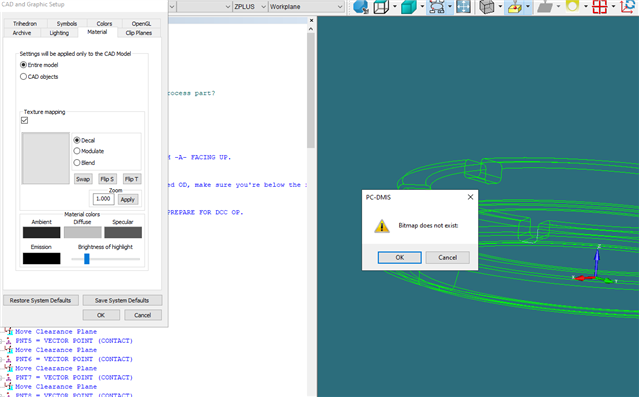Select the wireframe cube view icon
Image resolution: width=639 pixels, height=397 pixels.
pos(381,7)
